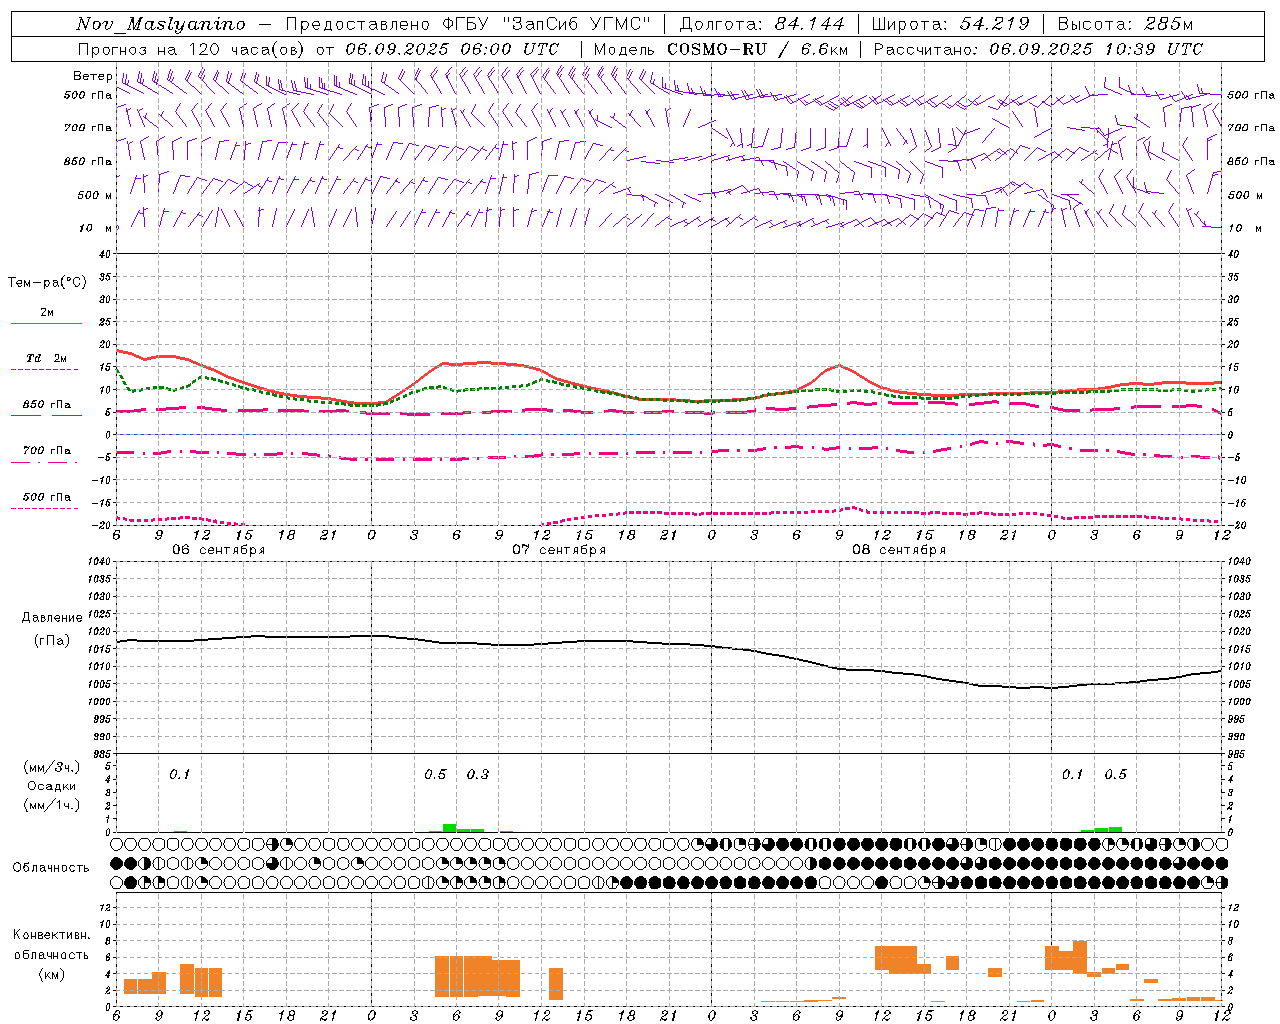Click the "07 сентября" date label
Image resolution: width=1280 pixels, height=1024 pixels.
pos(559,550)
